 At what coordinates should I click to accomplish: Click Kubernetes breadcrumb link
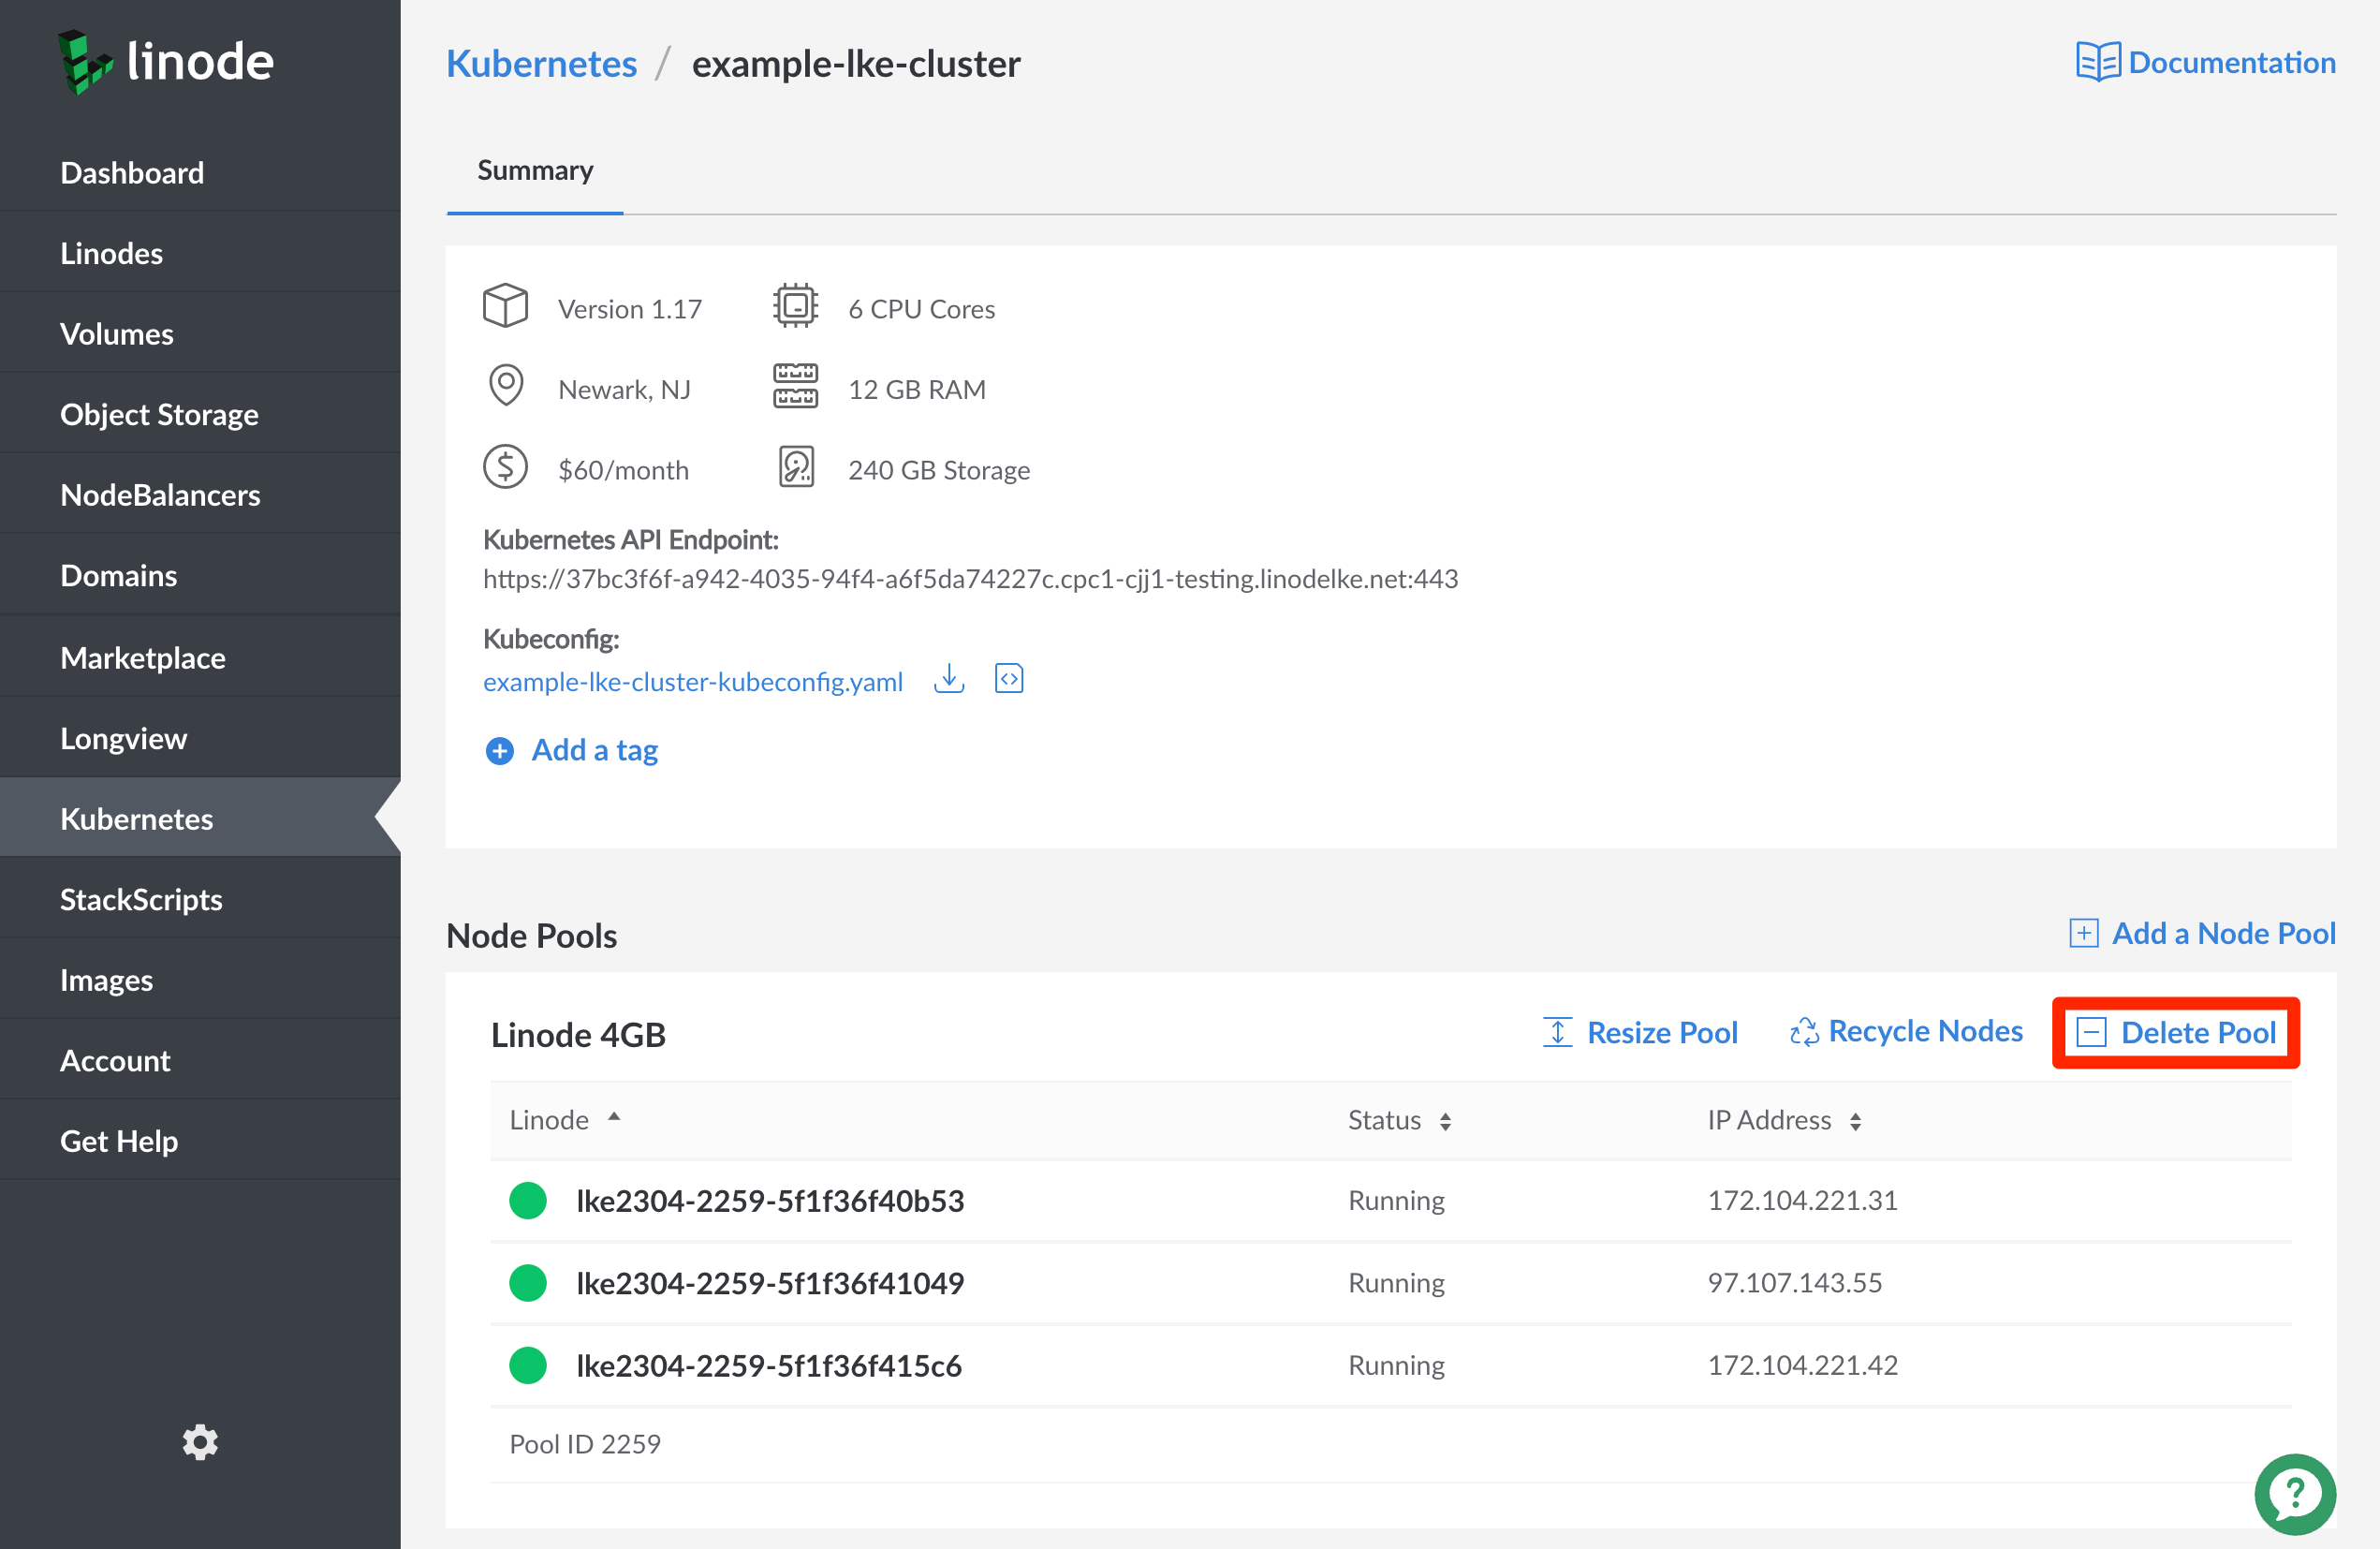pyautogui.click(x=541, y=63)
